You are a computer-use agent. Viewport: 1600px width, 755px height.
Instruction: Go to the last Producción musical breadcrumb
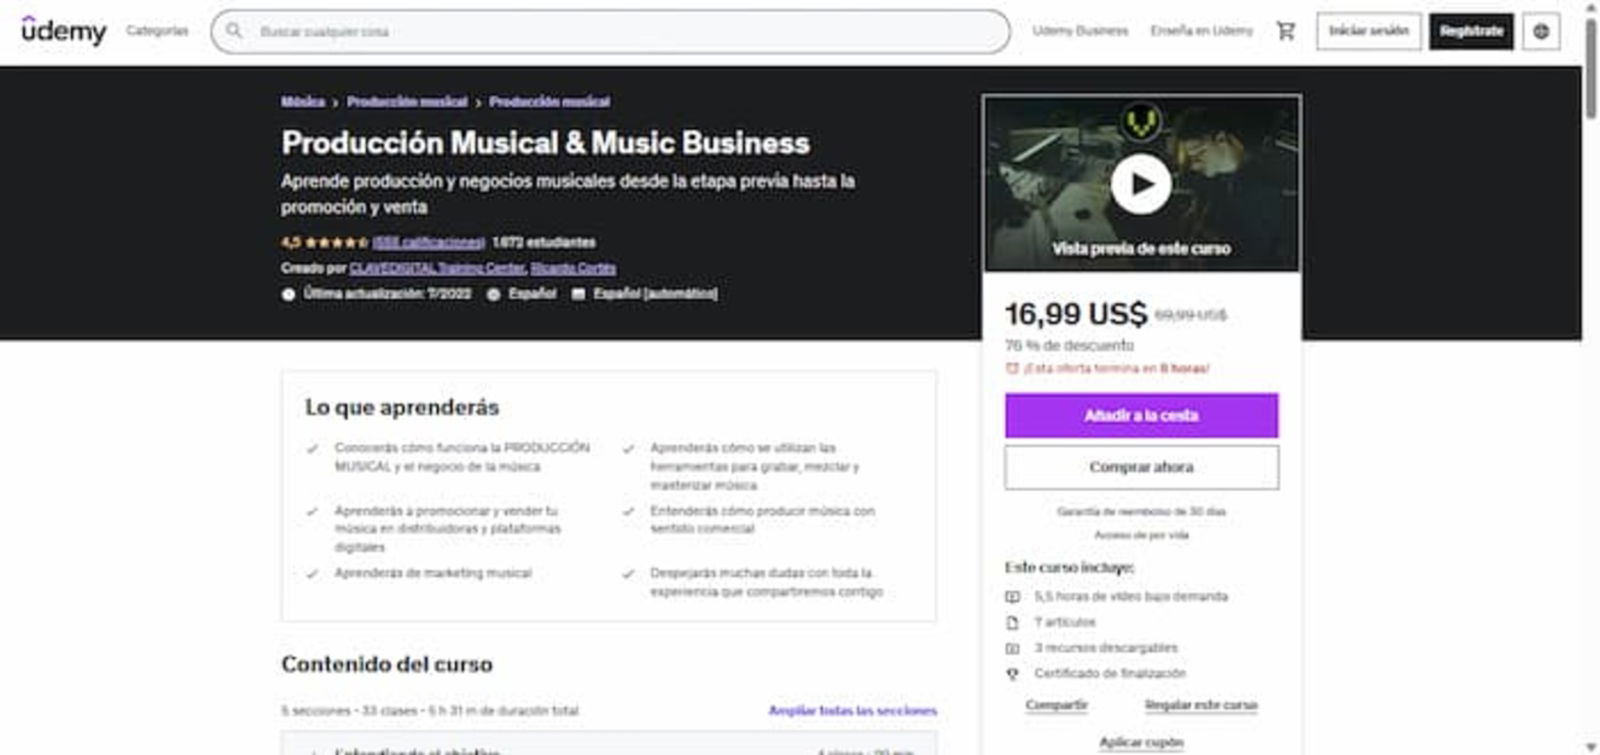549,102
